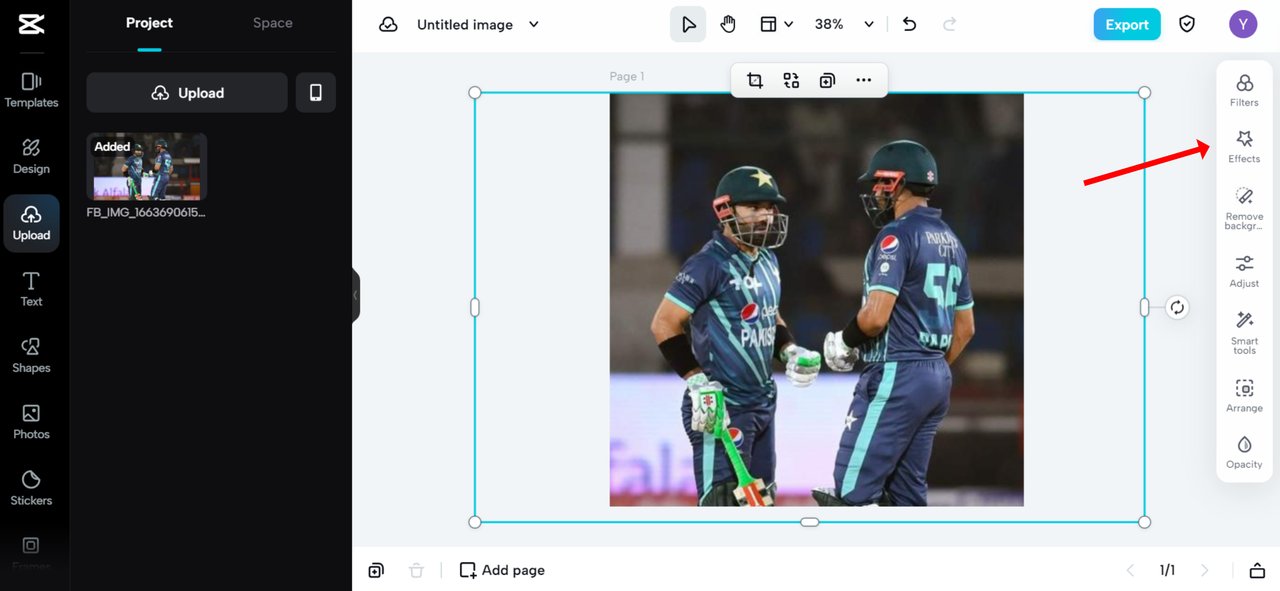Click the cricket players image on canvas
This screenshot has height=591, width=1280.
click(816, 300)
